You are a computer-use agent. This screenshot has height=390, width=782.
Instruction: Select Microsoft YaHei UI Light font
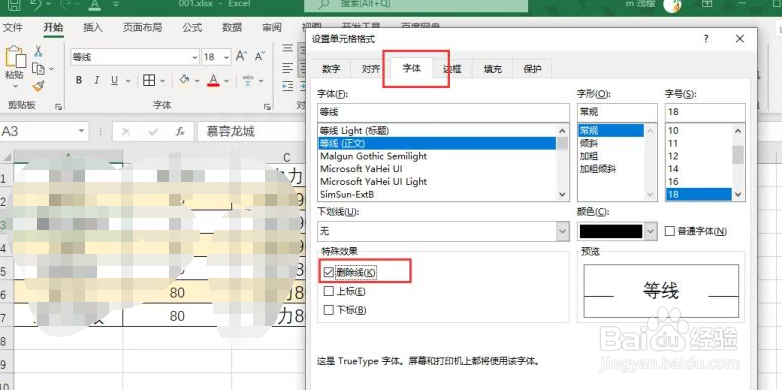(373, 182)
